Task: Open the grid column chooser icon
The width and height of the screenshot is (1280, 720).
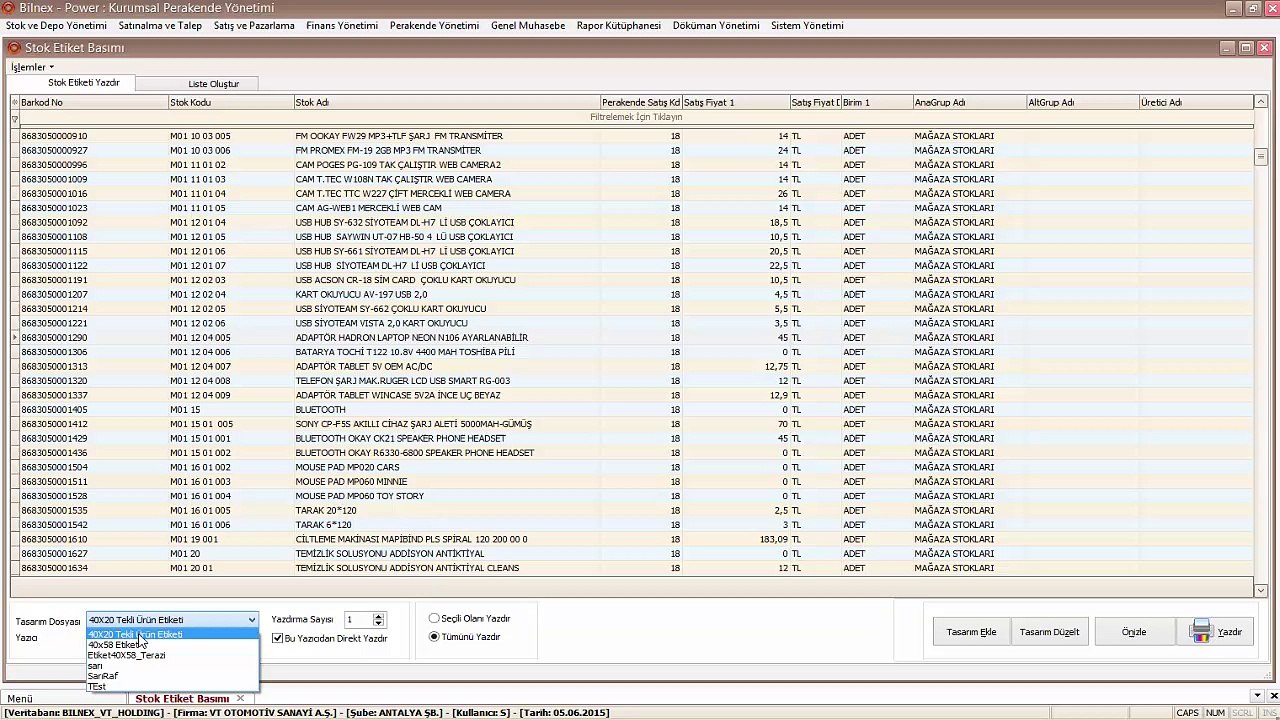Action: click(15, 102)
